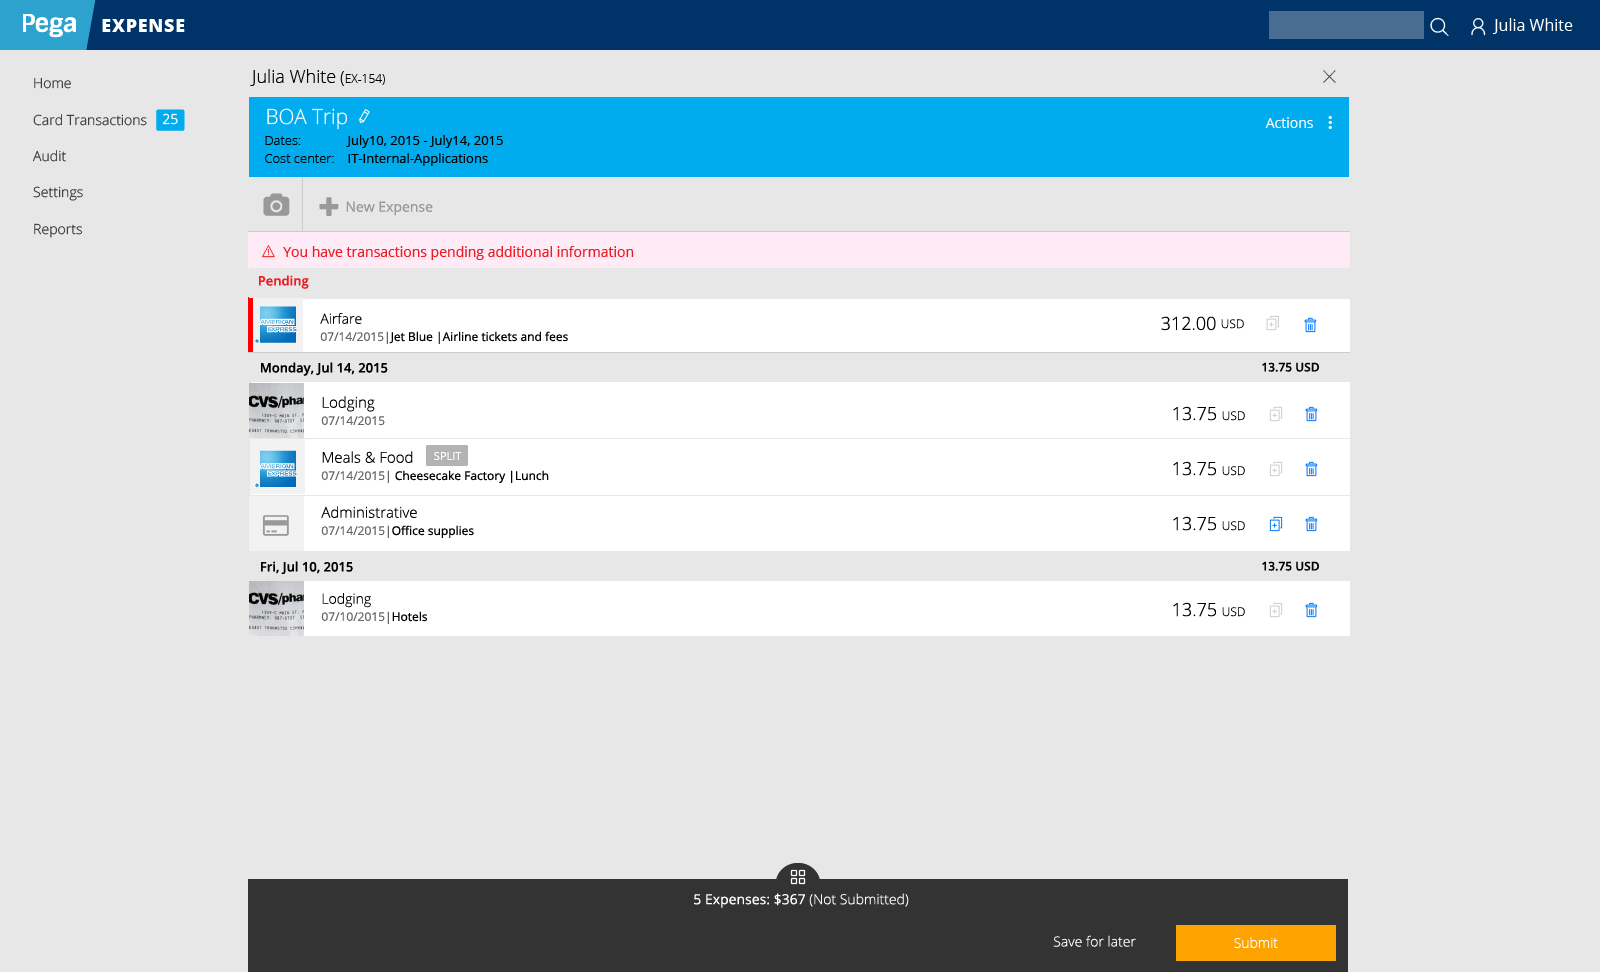The height and width of the screenshot is (972, 1600).
Task: Delete the Meals & Food expense
Action: tap(1311, 470)
